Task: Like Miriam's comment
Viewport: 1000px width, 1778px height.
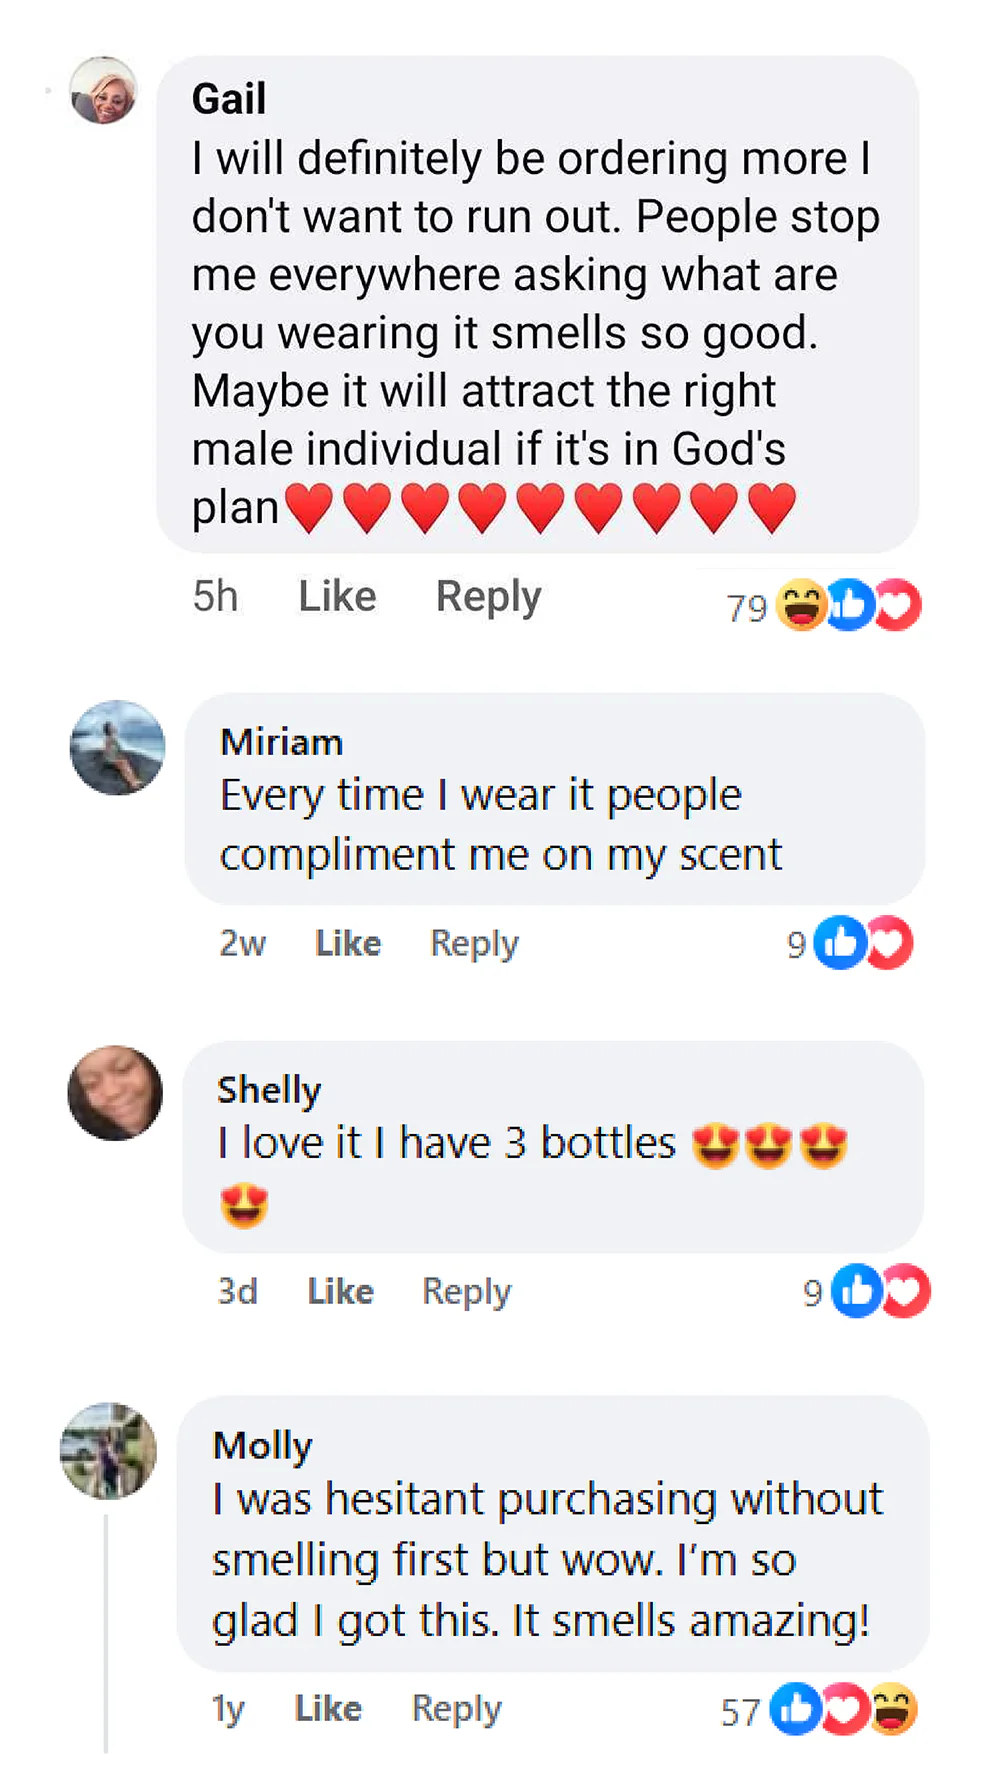Action: click(x=348, y=943)
